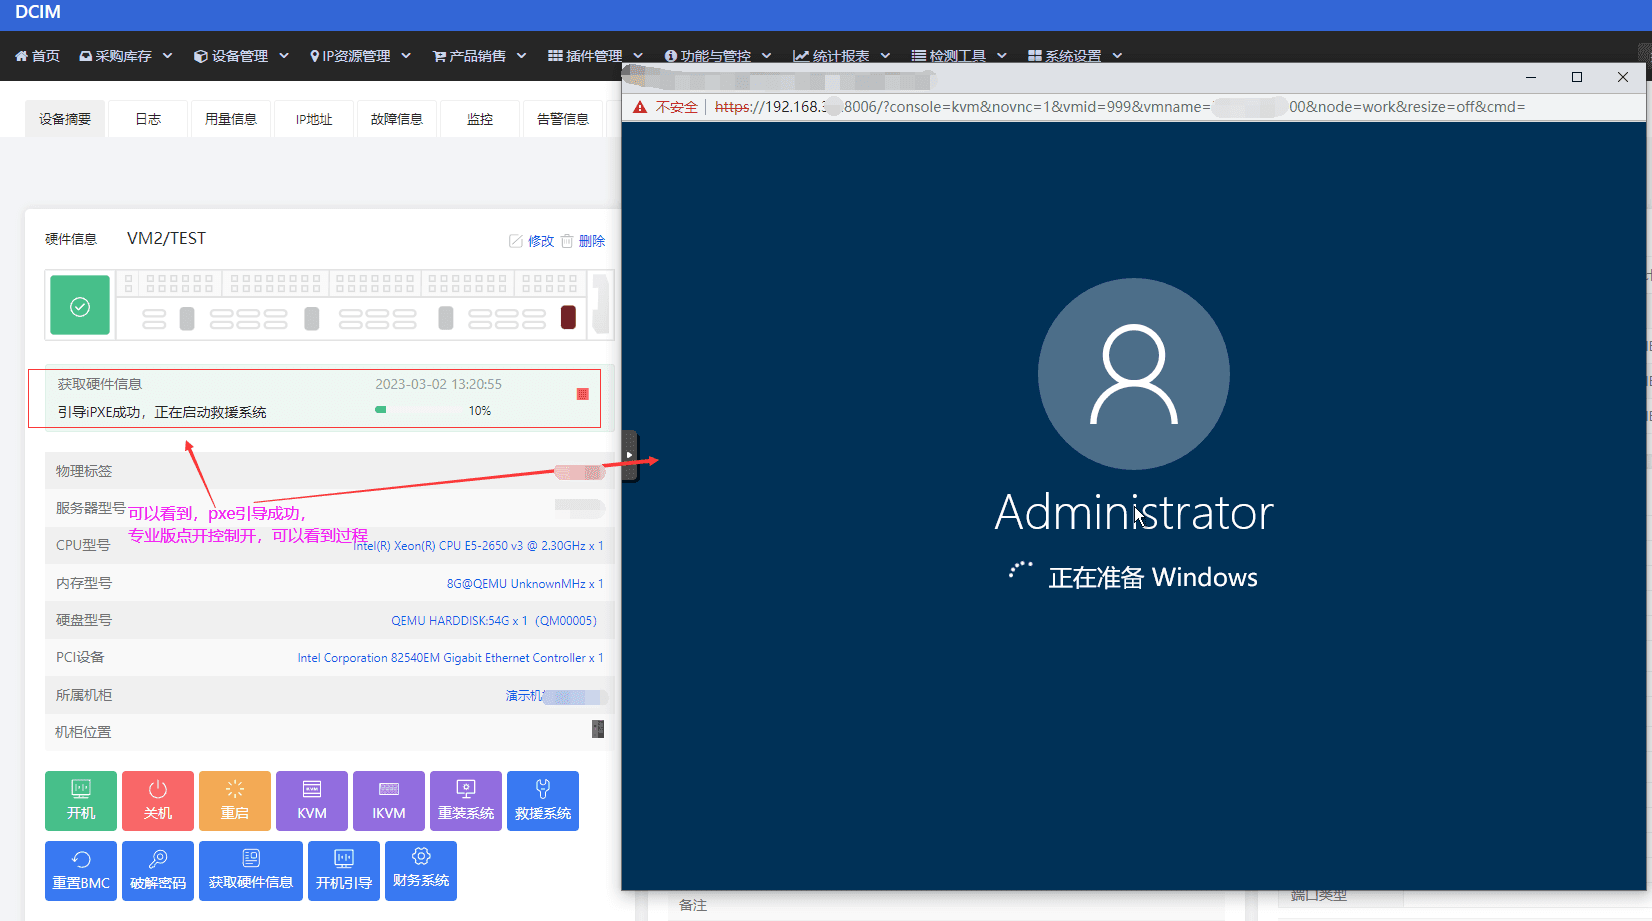Click the 不安全 warning triangle in address bar

[x=640, y=107]
